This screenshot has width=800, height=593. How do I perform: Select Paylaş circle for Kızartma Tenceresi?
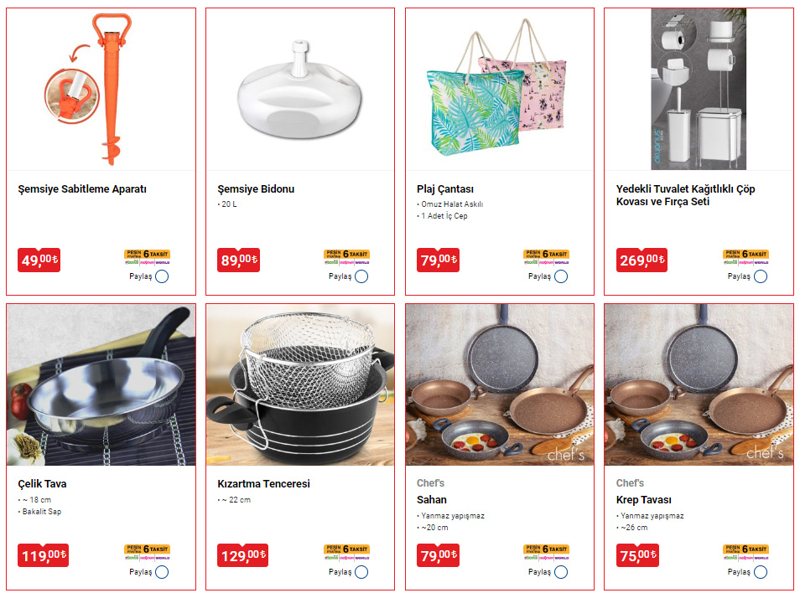[361, 572]
